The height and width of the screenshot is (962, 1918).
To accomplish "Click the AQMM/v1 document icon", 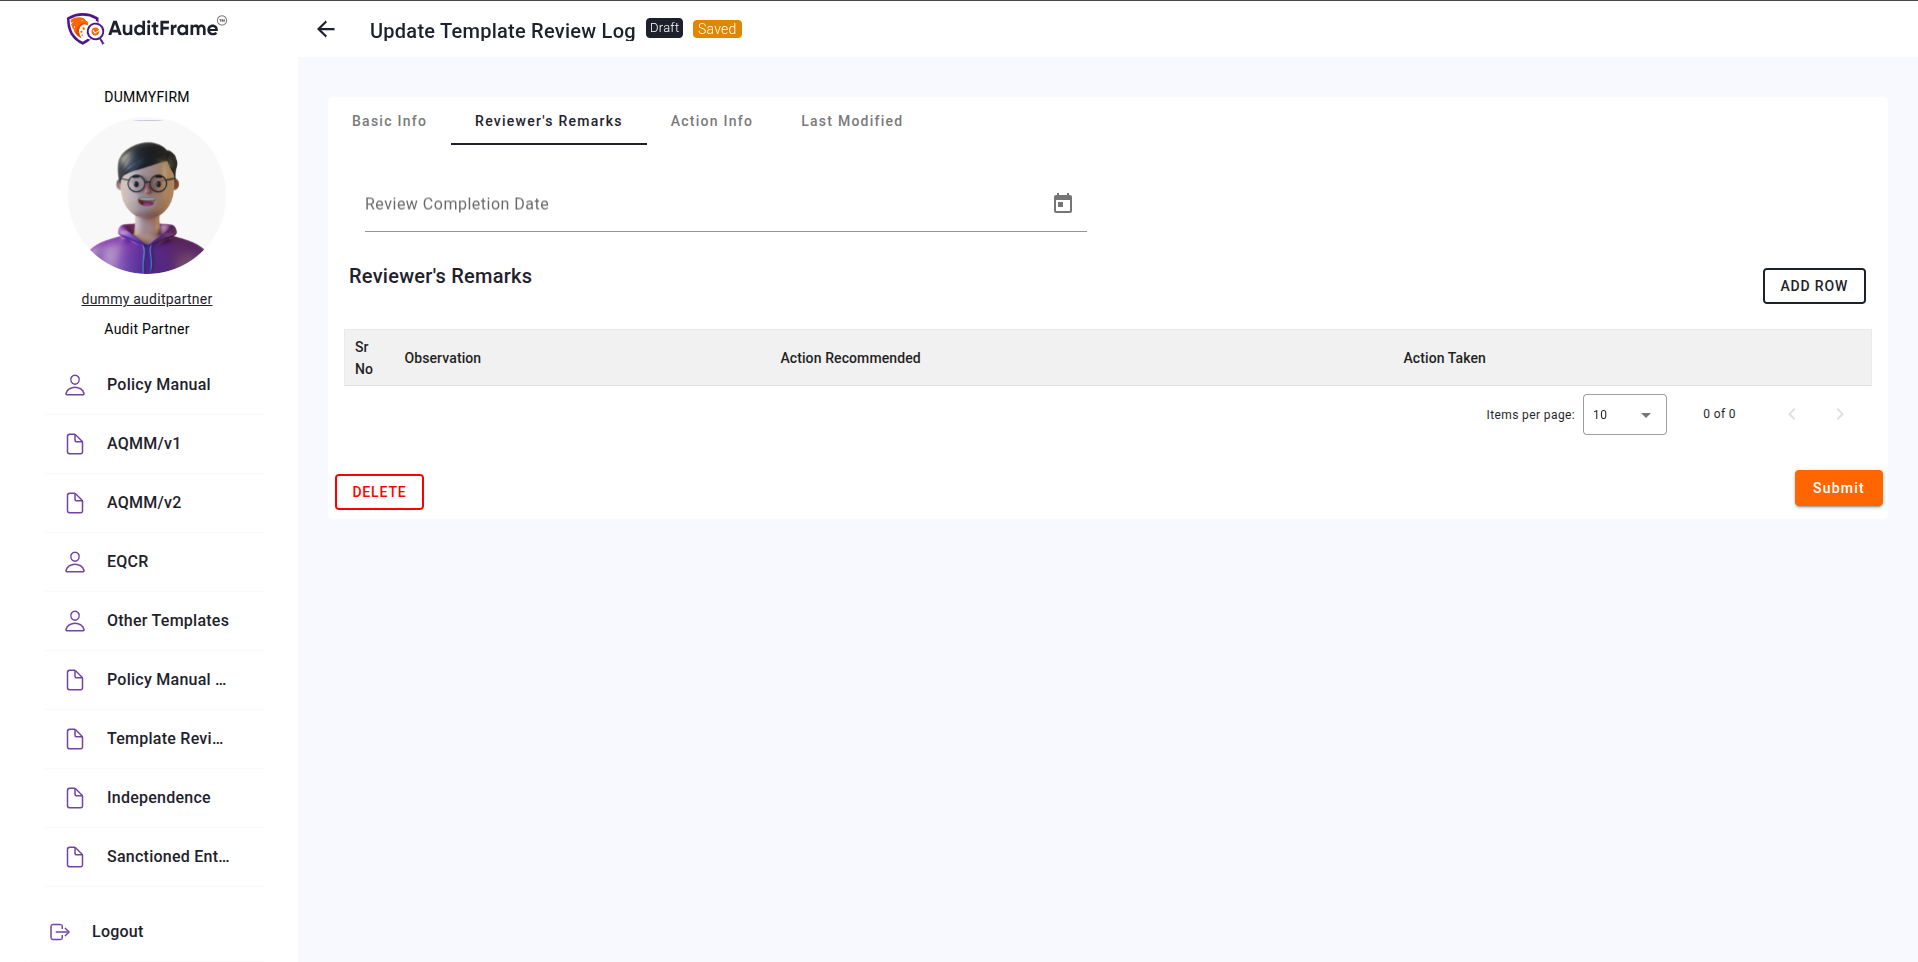I will (x=75, y=444).
